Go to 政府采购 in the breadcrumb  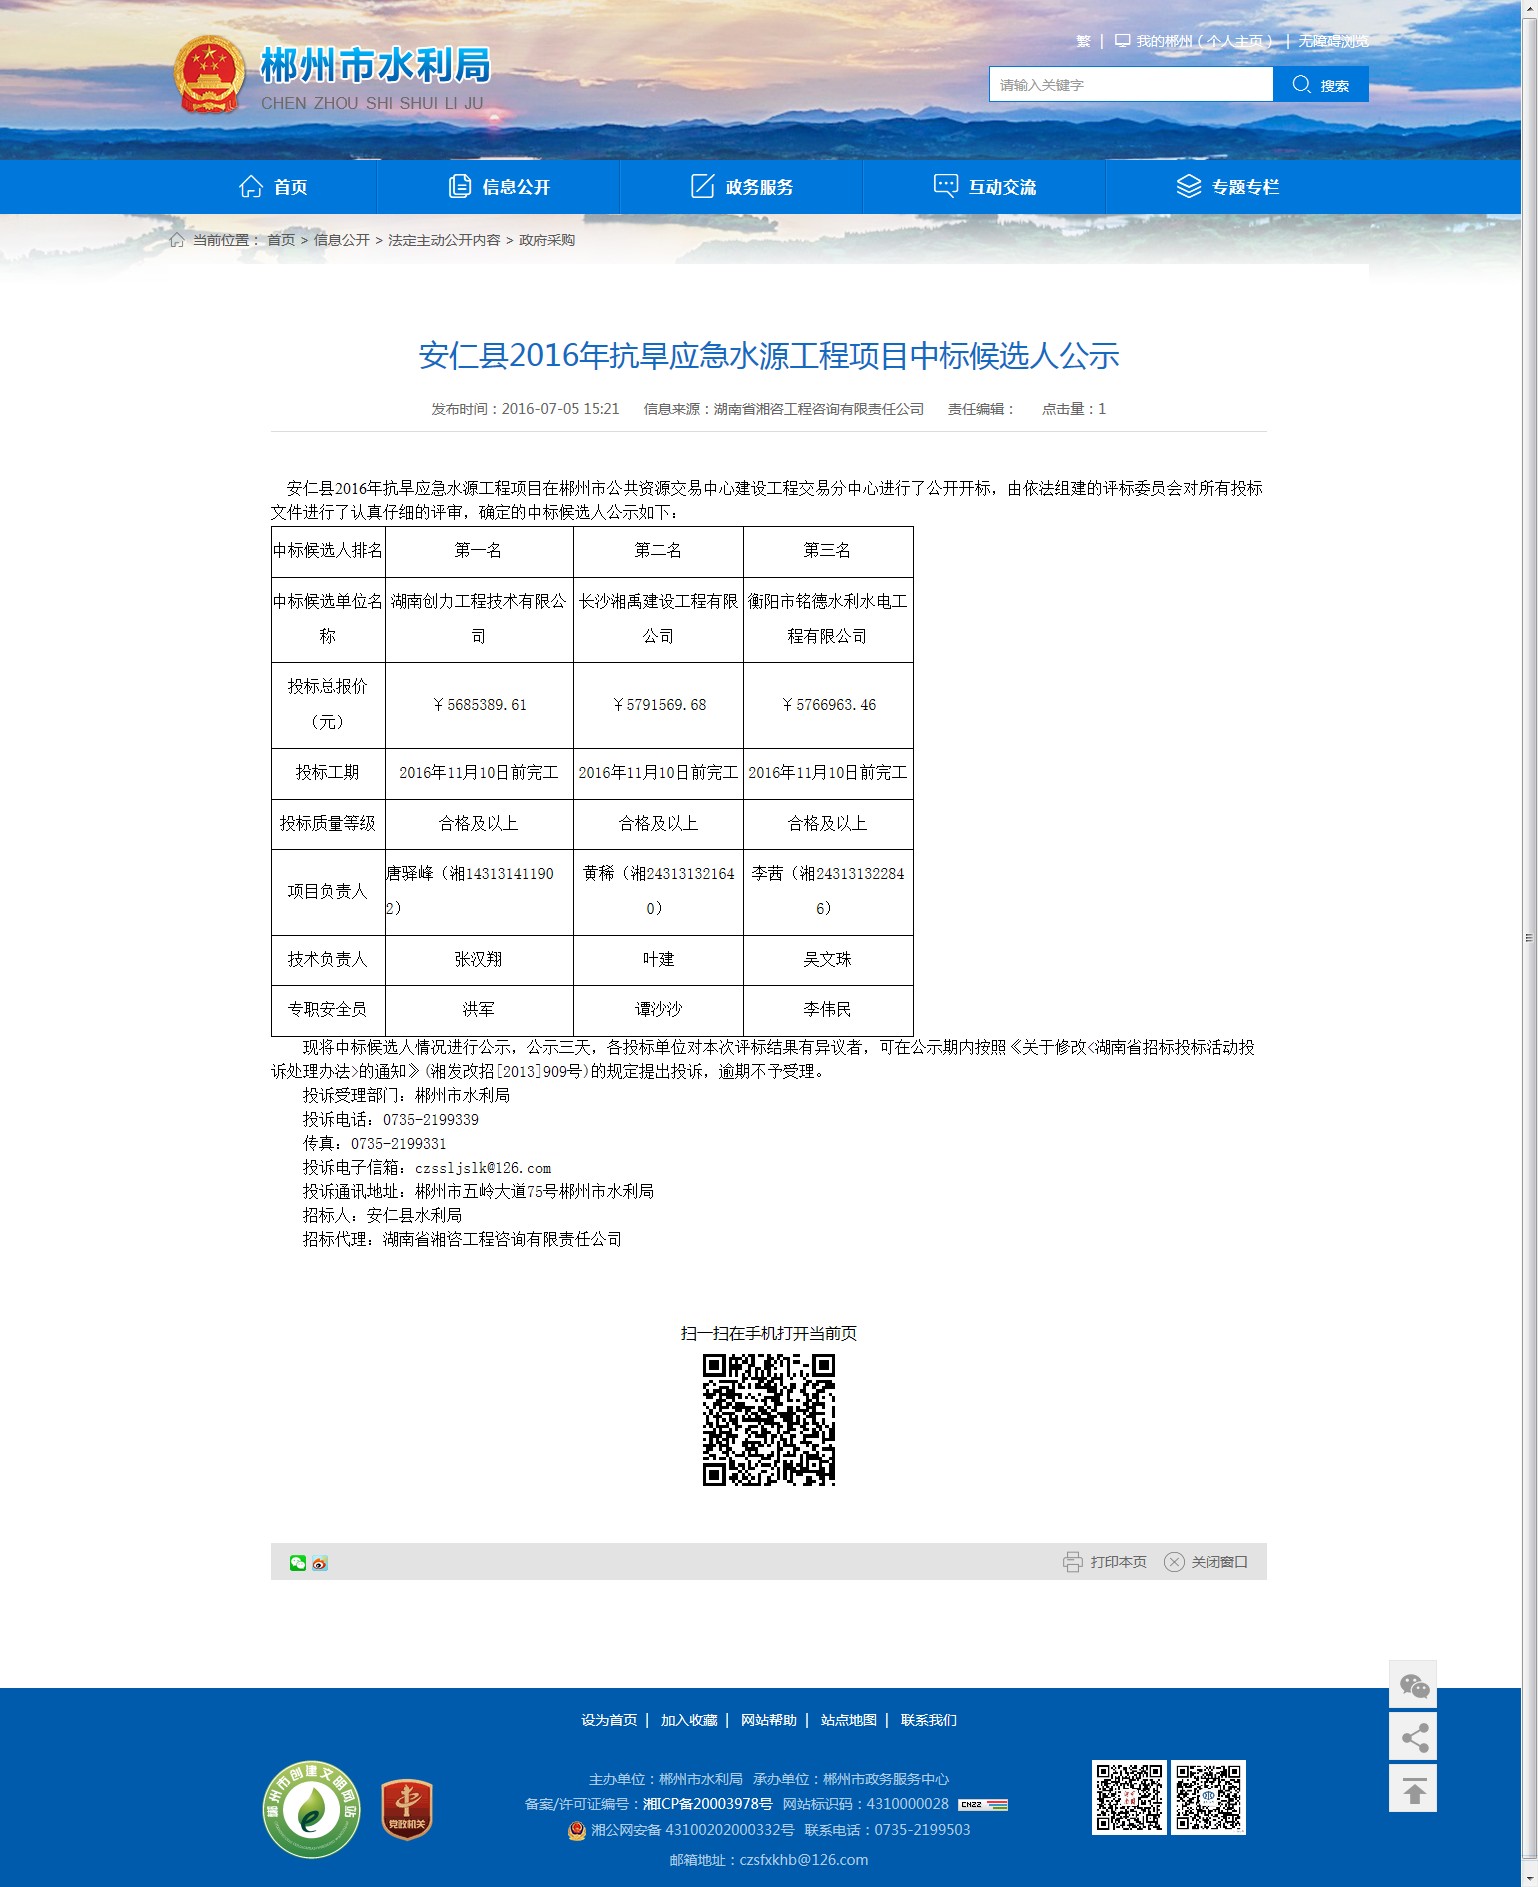coord(547,240)
